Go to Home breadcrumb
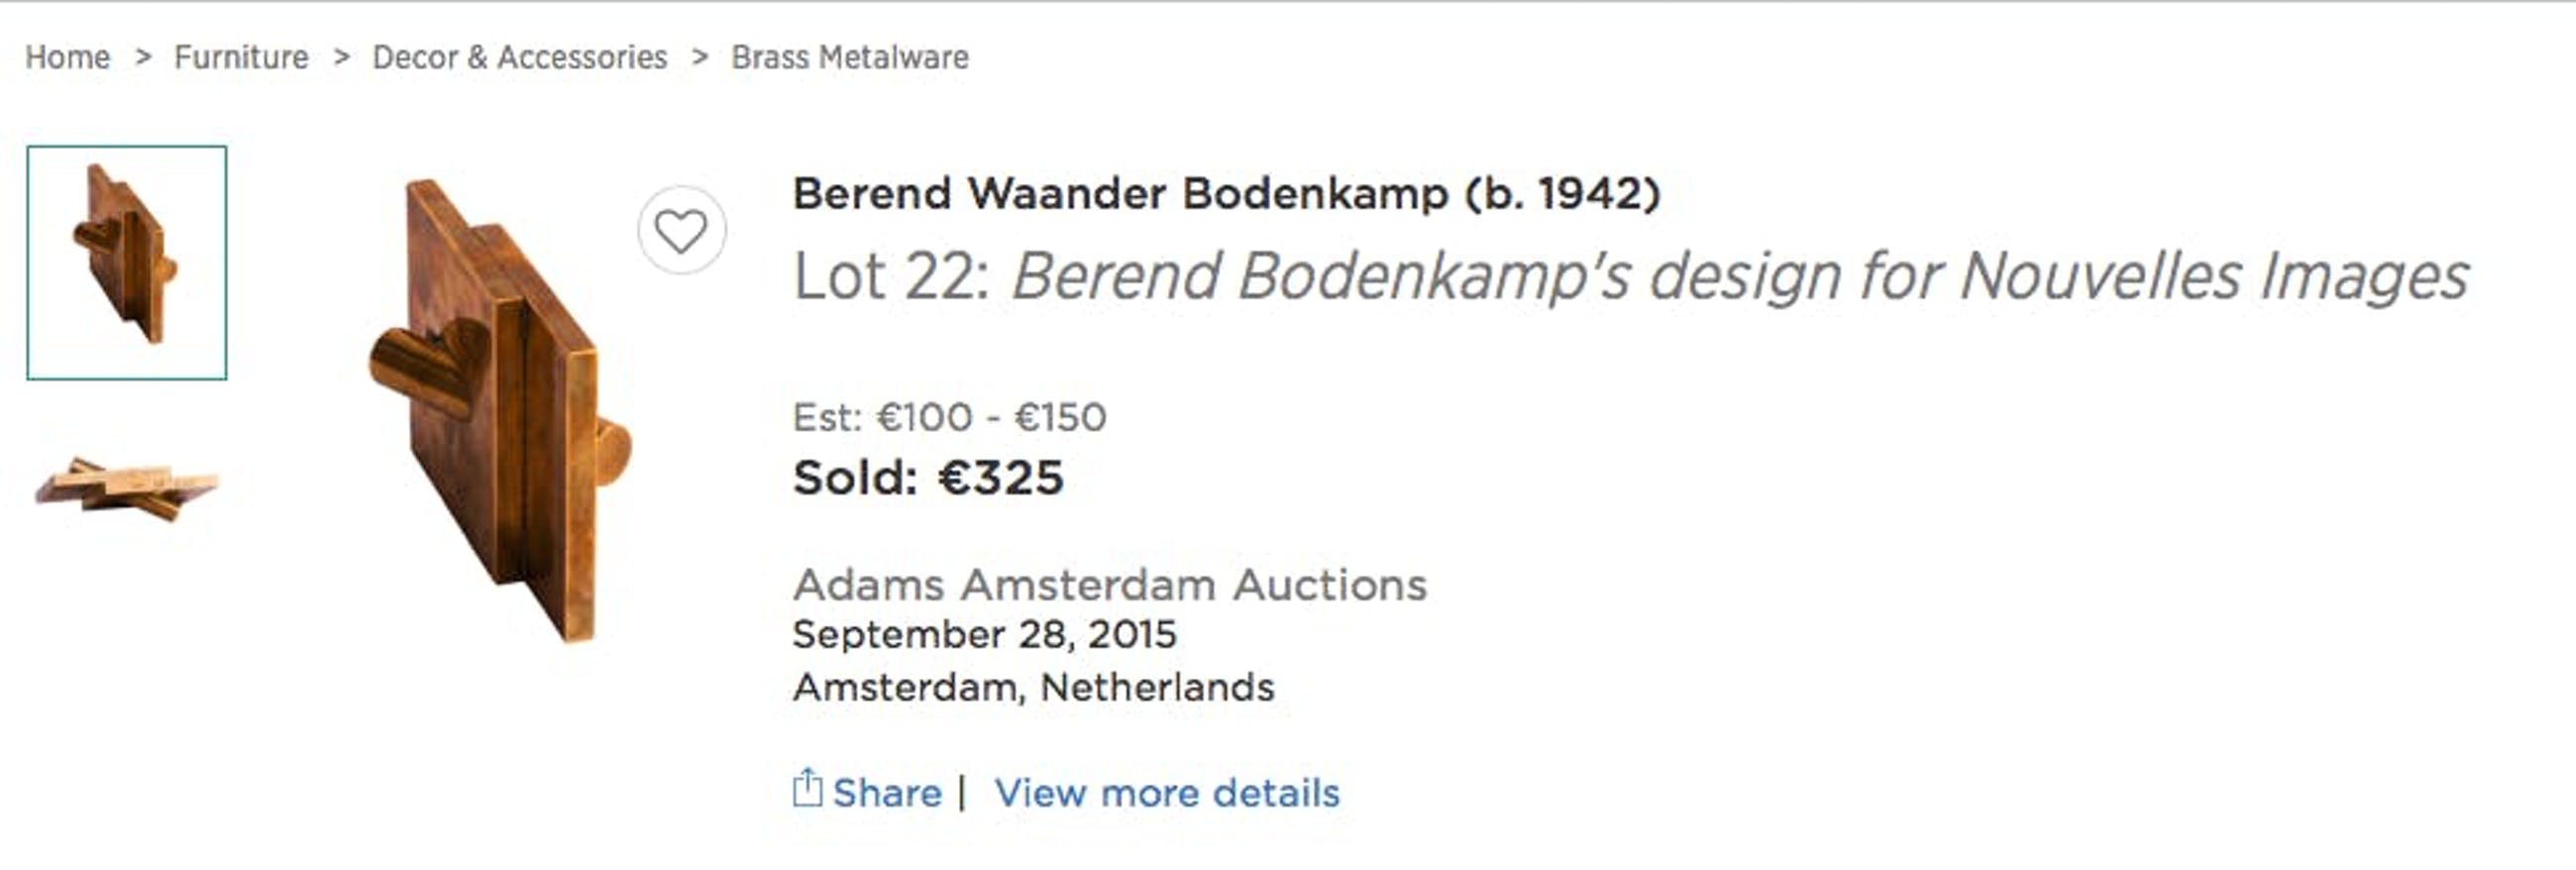The image size is (2576, 870). coord(67,57)
